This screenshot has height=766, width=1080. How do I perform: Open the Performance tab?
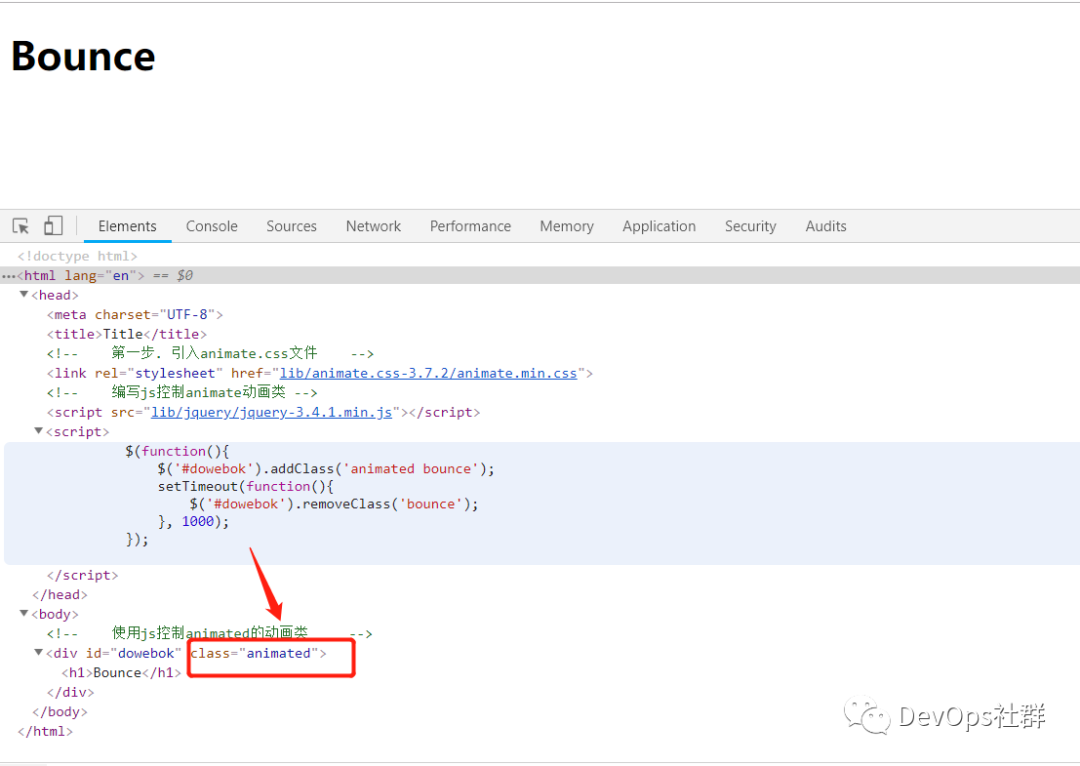pos(470,226)
